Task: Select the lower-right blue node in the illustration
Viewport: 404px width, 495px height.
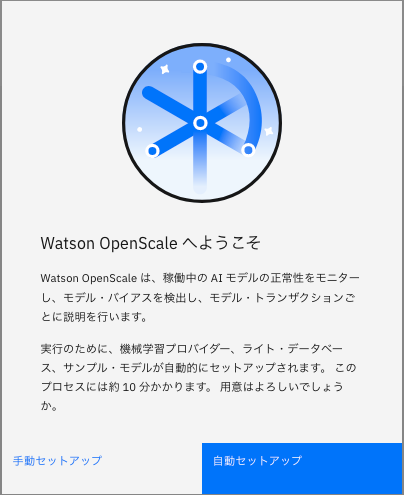Action: point(248,150)
